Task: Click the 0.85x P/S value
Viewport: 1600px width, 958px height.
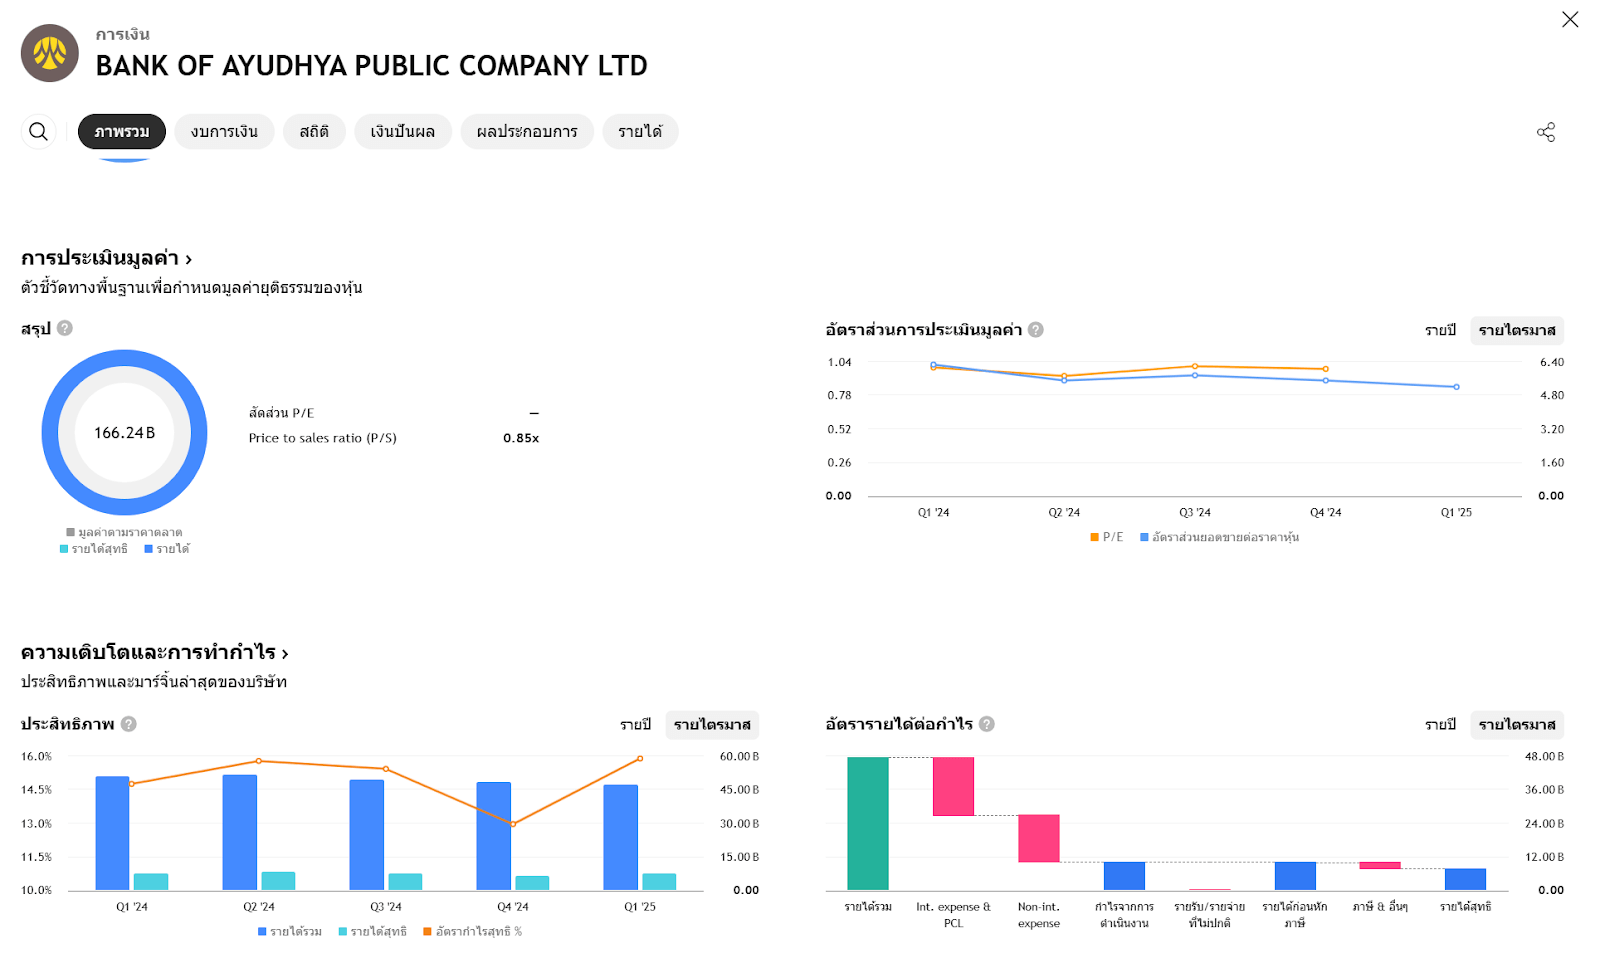Action: (521, 438)
